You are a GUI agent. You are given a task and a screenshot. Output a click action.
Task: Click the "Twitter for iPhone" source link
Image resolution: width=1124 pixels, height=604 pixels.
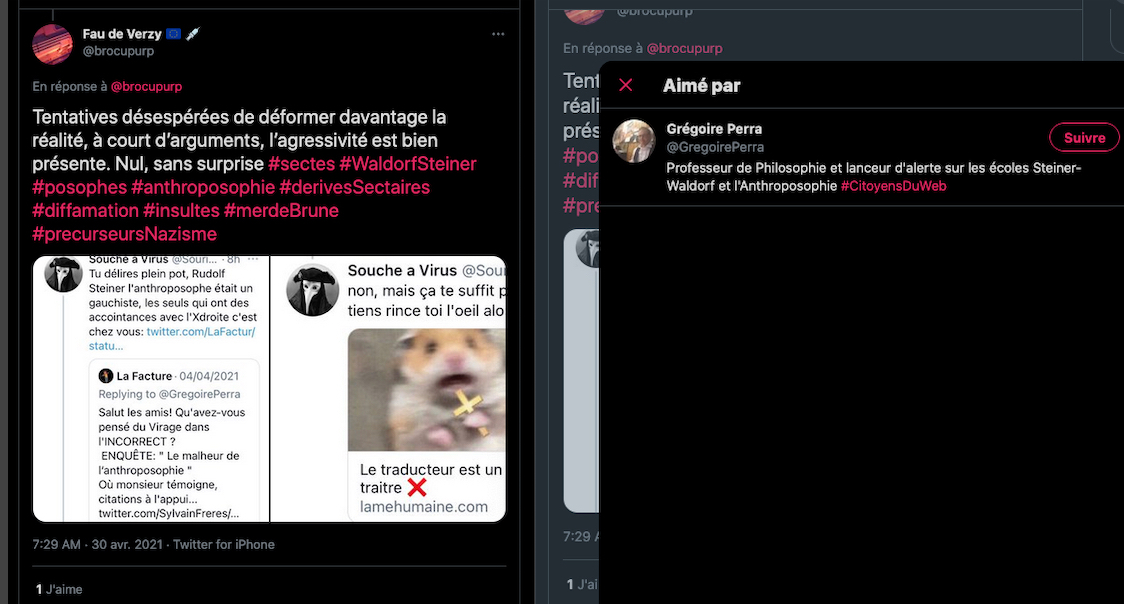coord(224,545)
